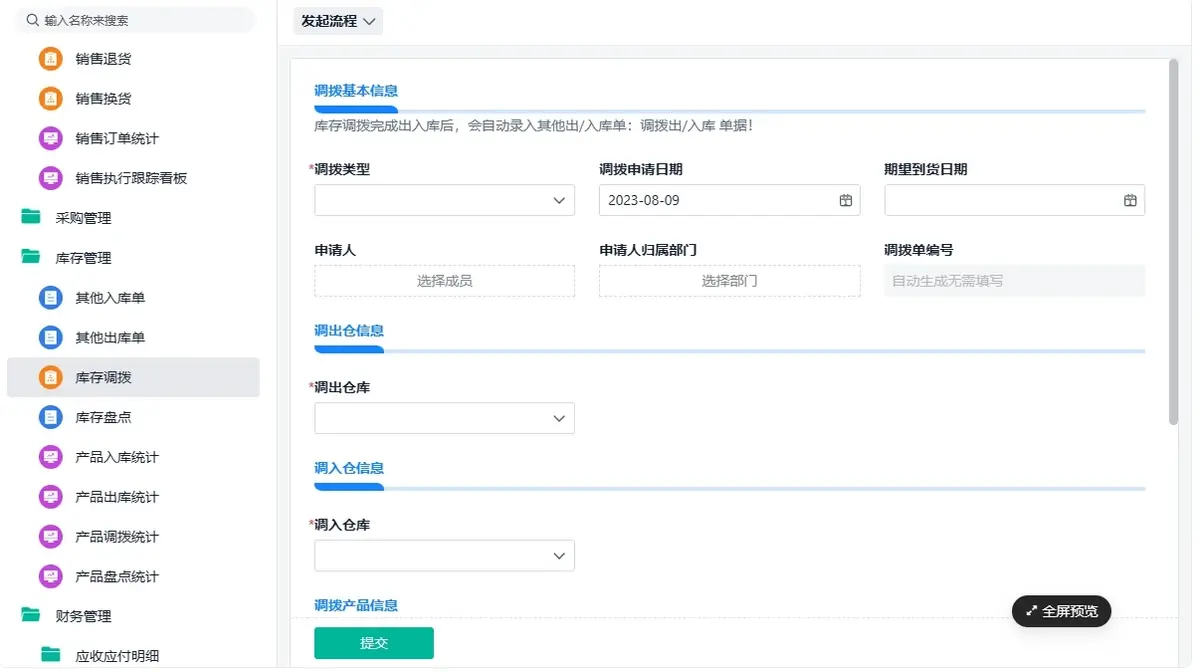Click the 全屏预览 button
1200x672 pixels.
pyautogui.click(x=1061, y=611)
